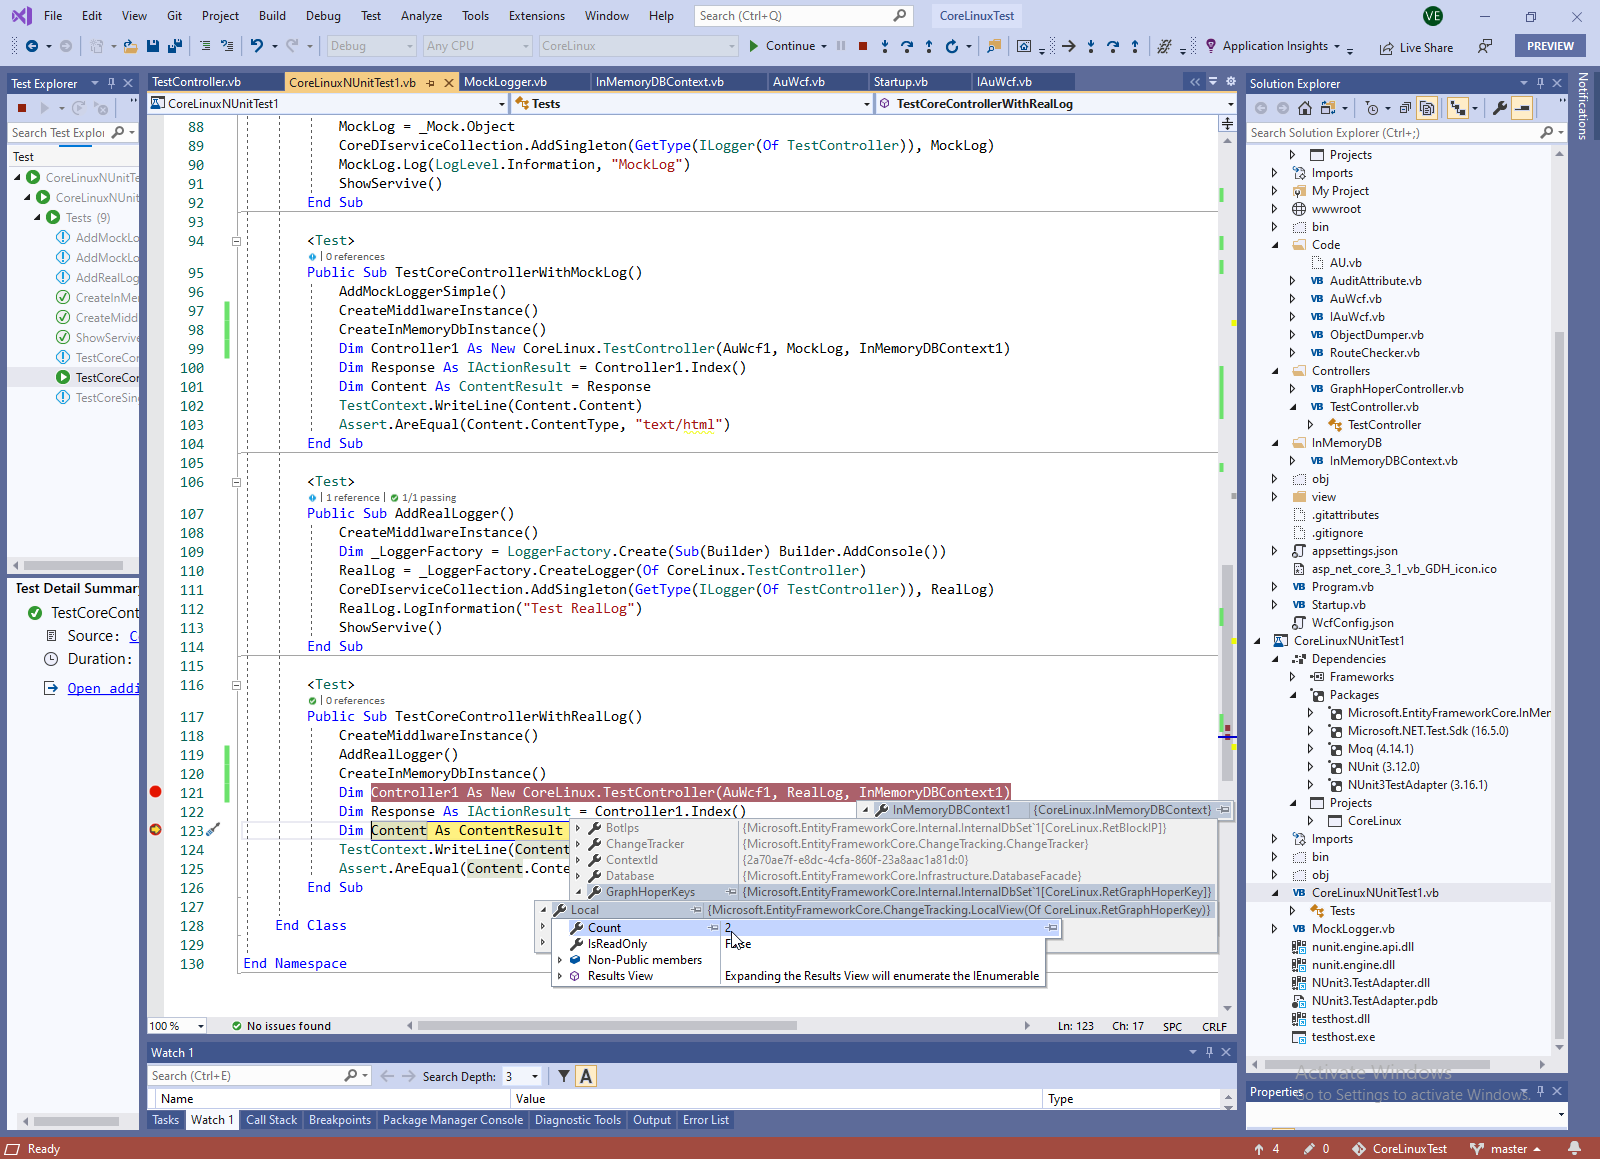Image resolution: width=1600 pixels, height=1159 pixels.
Task: Click the Solution Explorer Home icon
Action: (1305, 108)
